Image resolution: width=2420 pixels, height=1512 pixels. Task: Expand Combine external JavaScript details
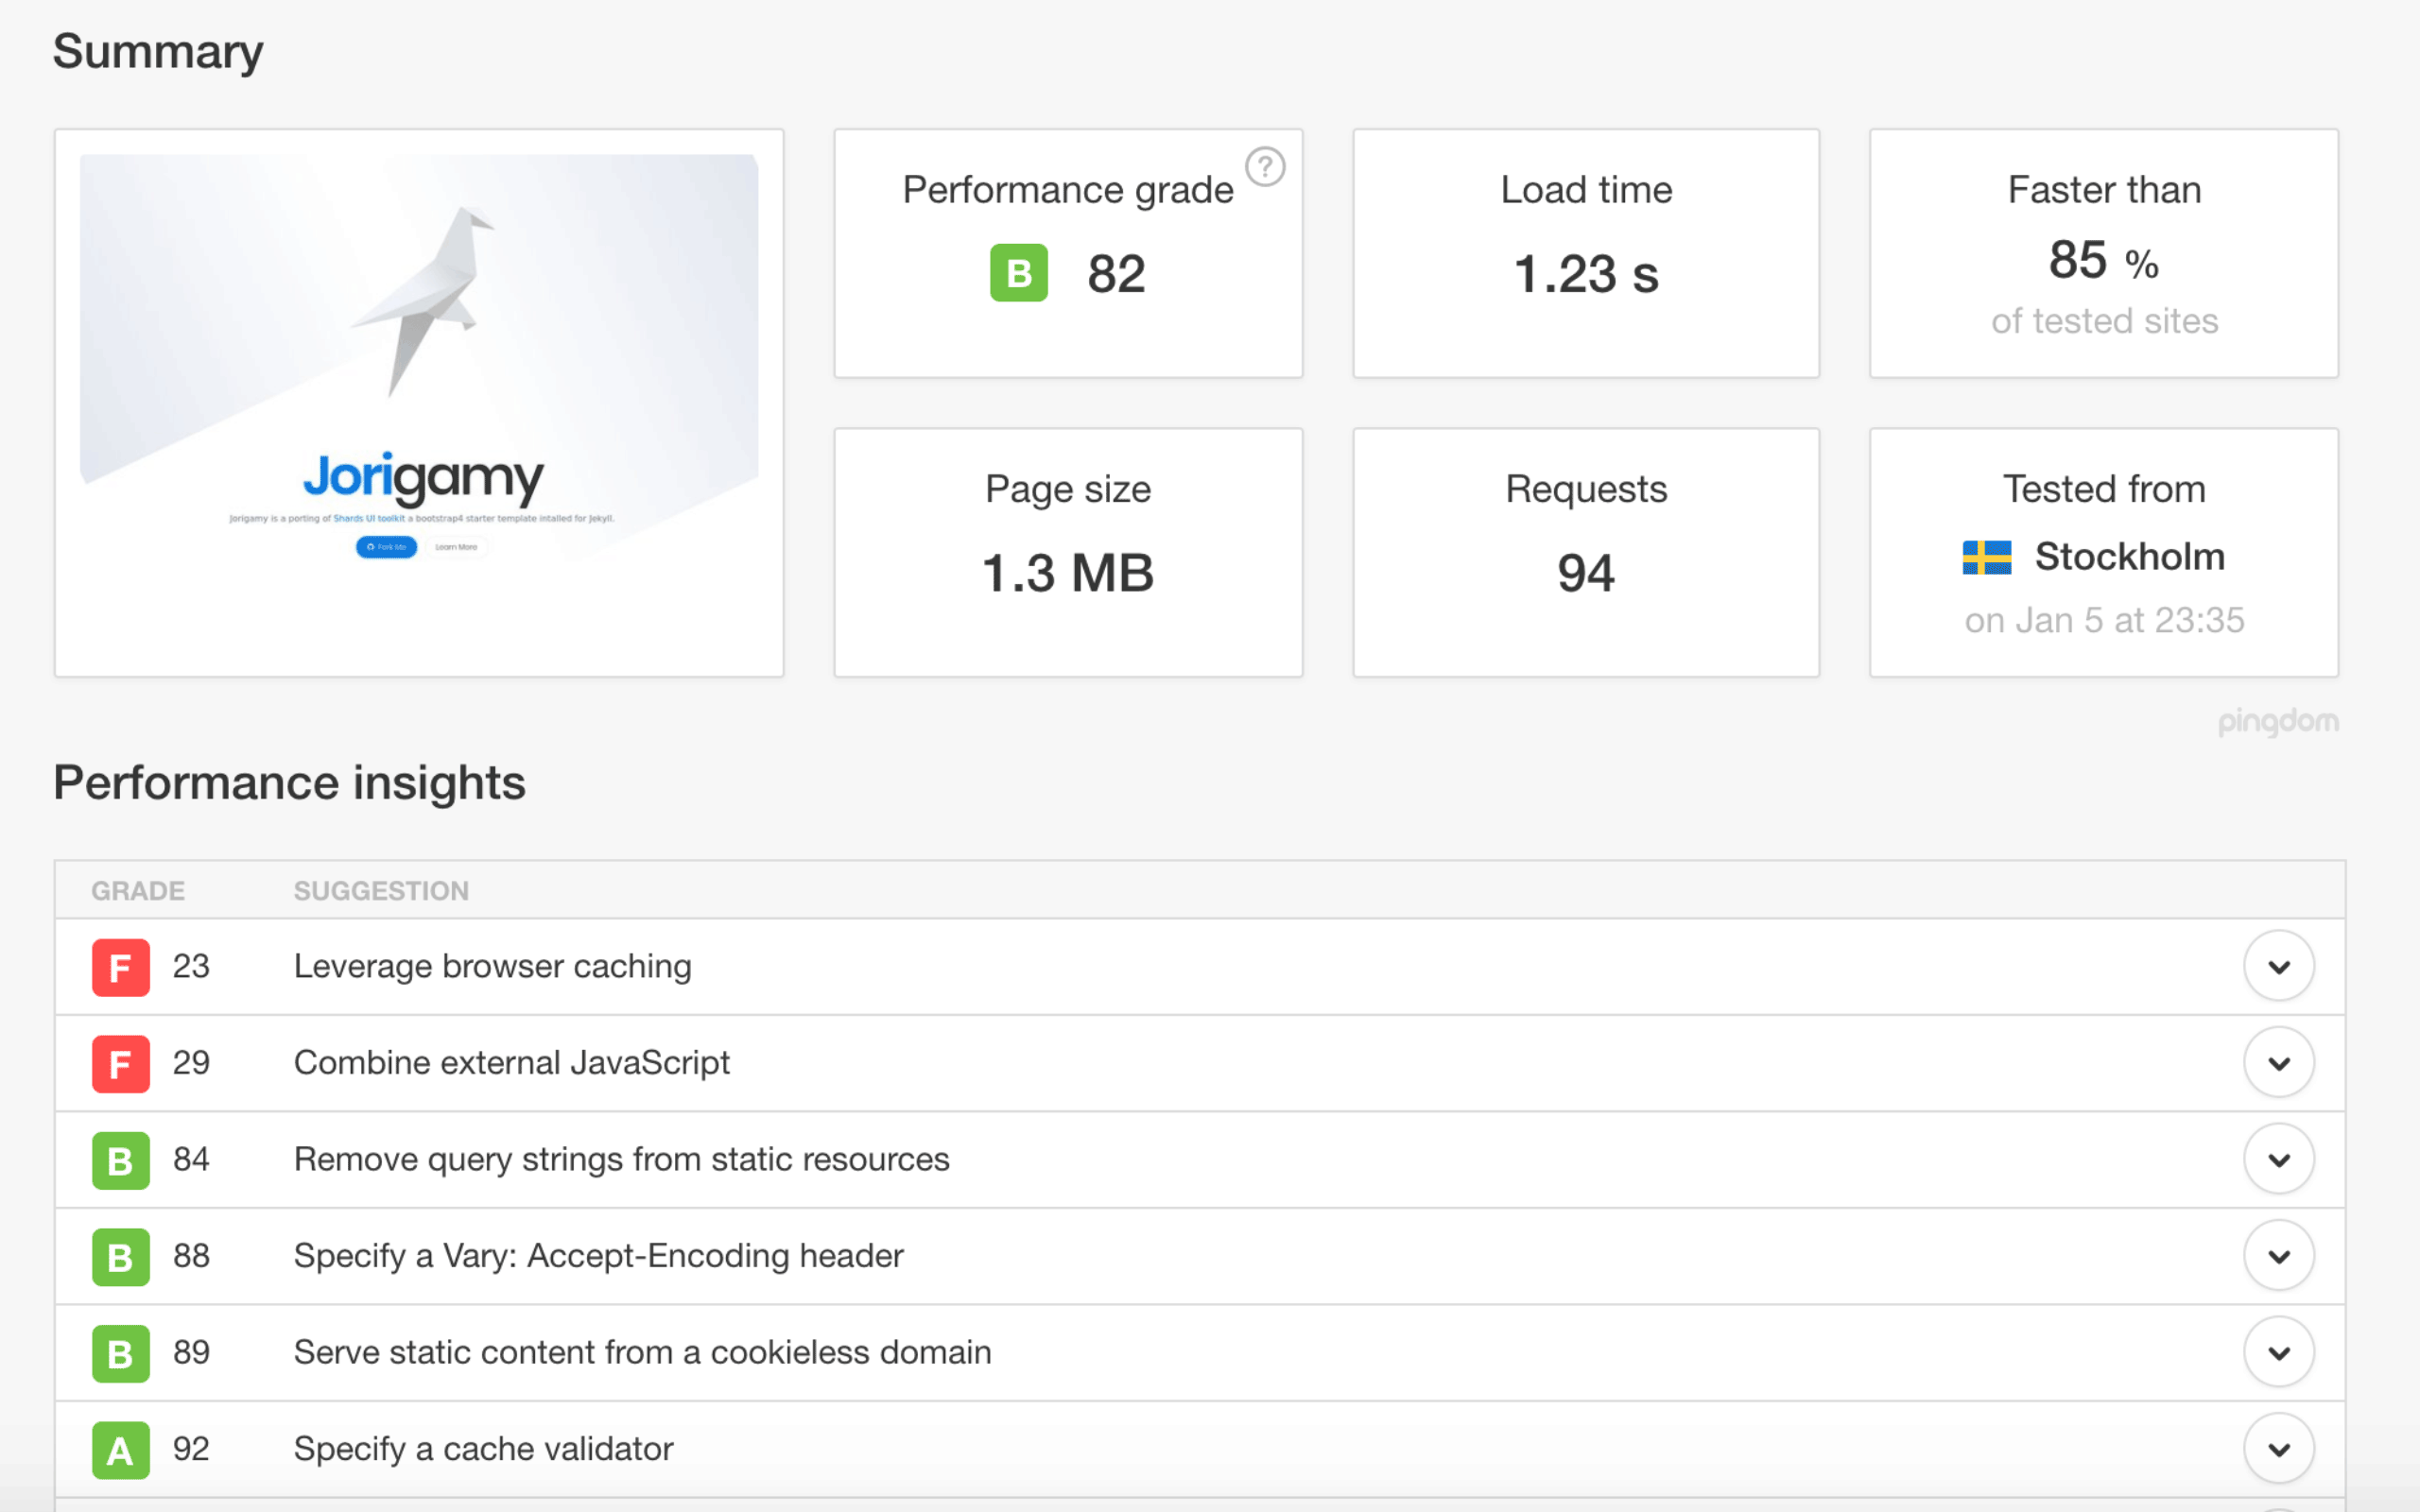[2278, 1063]
